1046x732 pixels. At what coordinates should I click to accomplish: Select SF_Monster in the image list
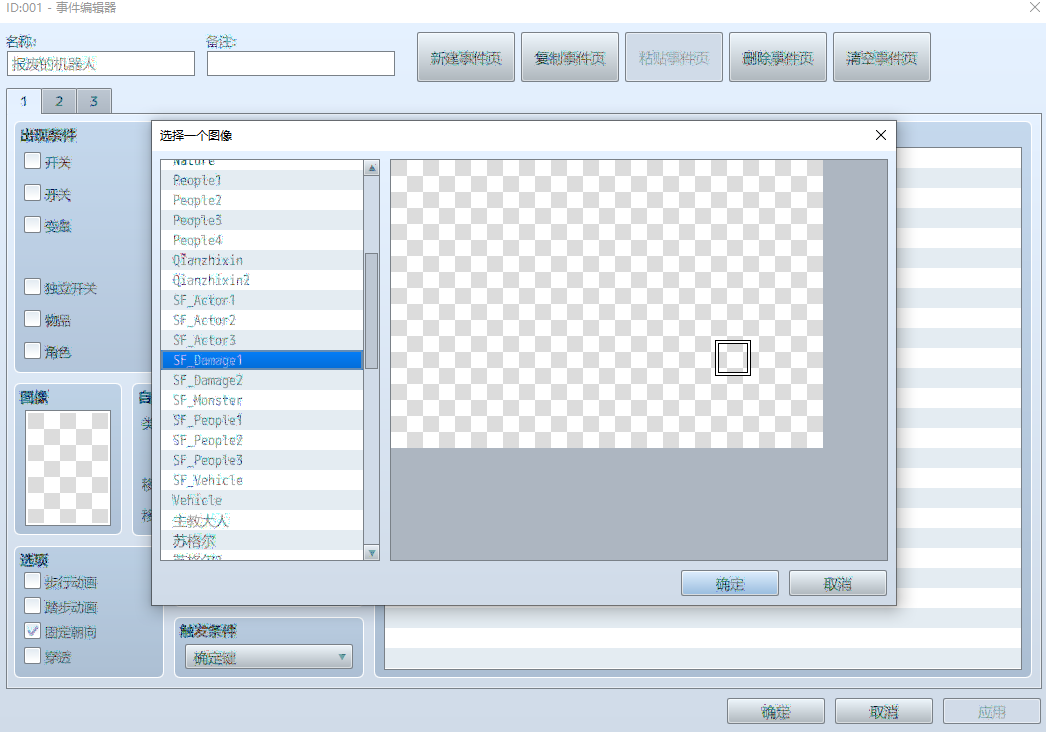262,400
